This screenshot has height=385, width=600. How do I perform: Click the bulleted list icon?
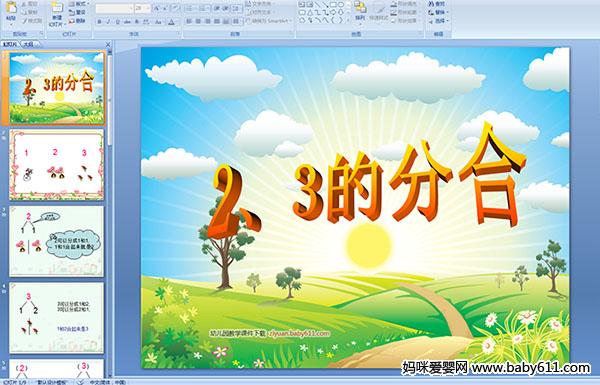189,8
